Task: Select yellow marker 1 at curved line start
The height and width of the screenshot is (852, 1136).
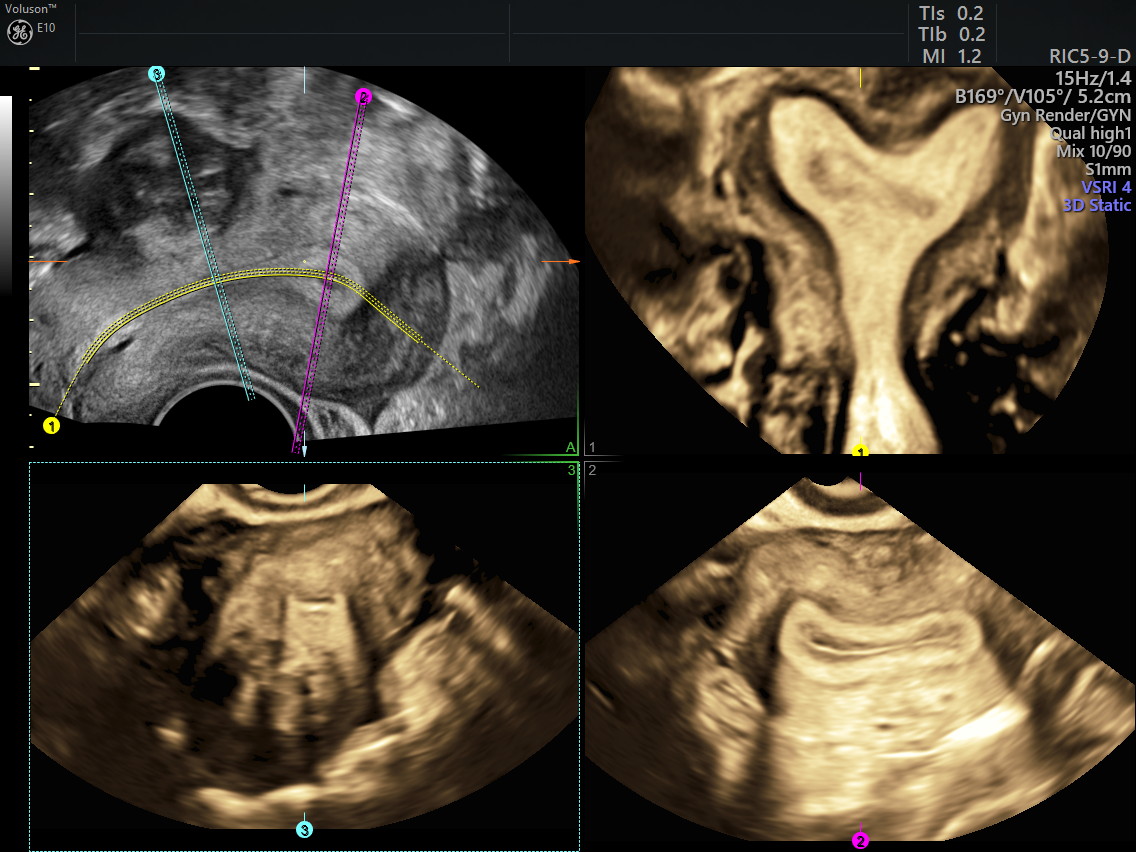Action: point(52,426)
